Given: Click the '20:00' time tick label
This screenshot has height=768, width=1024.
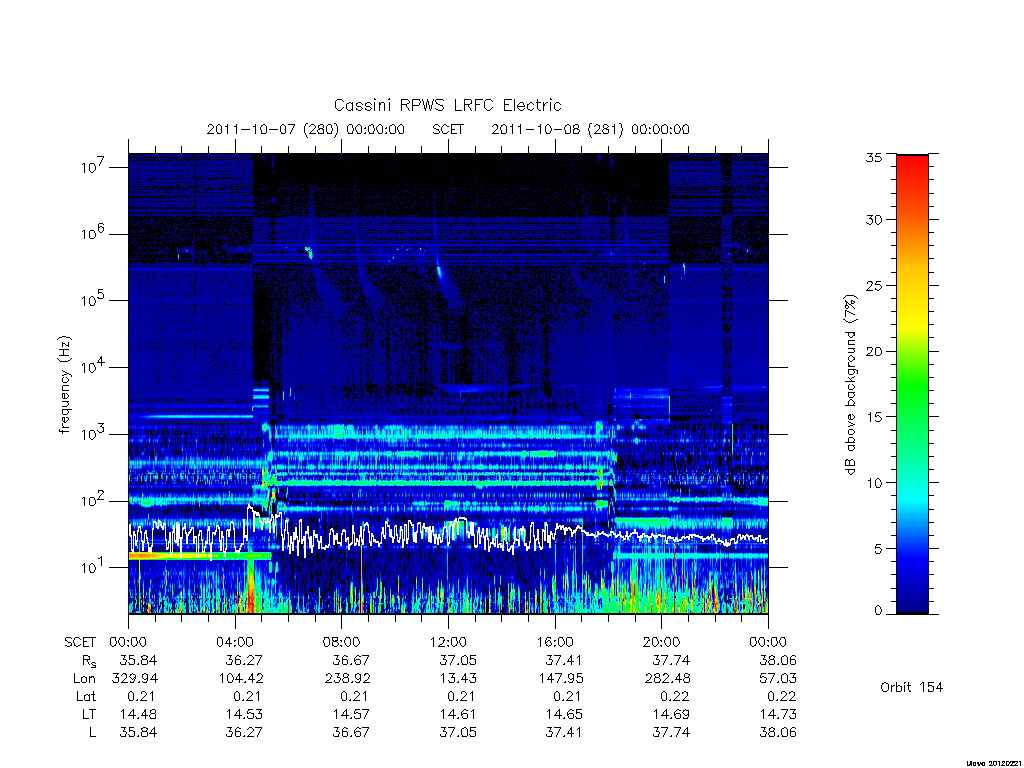Looking at the screenshot, I should tap(662, 642).
